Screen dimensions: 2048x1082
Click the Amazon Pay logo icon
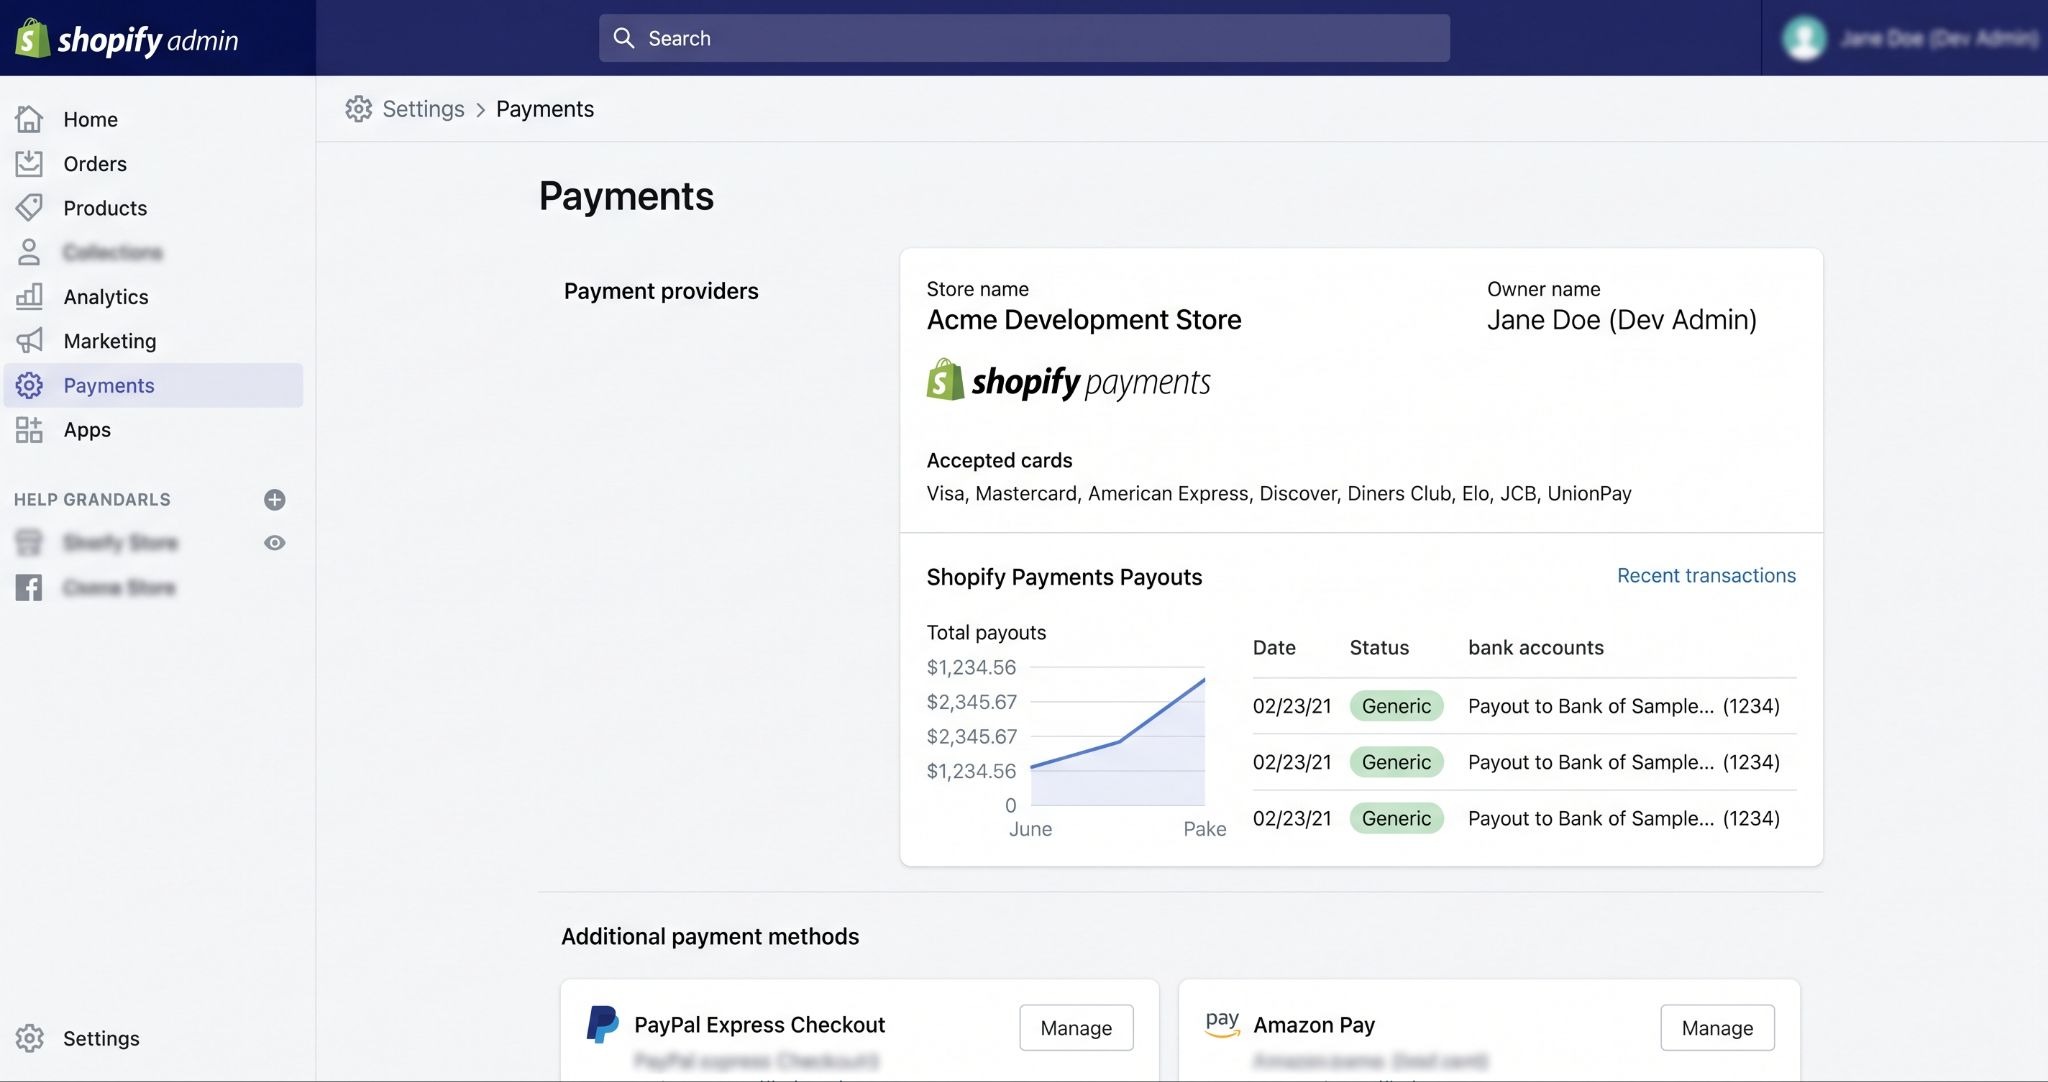(x=1222, y=1024)
